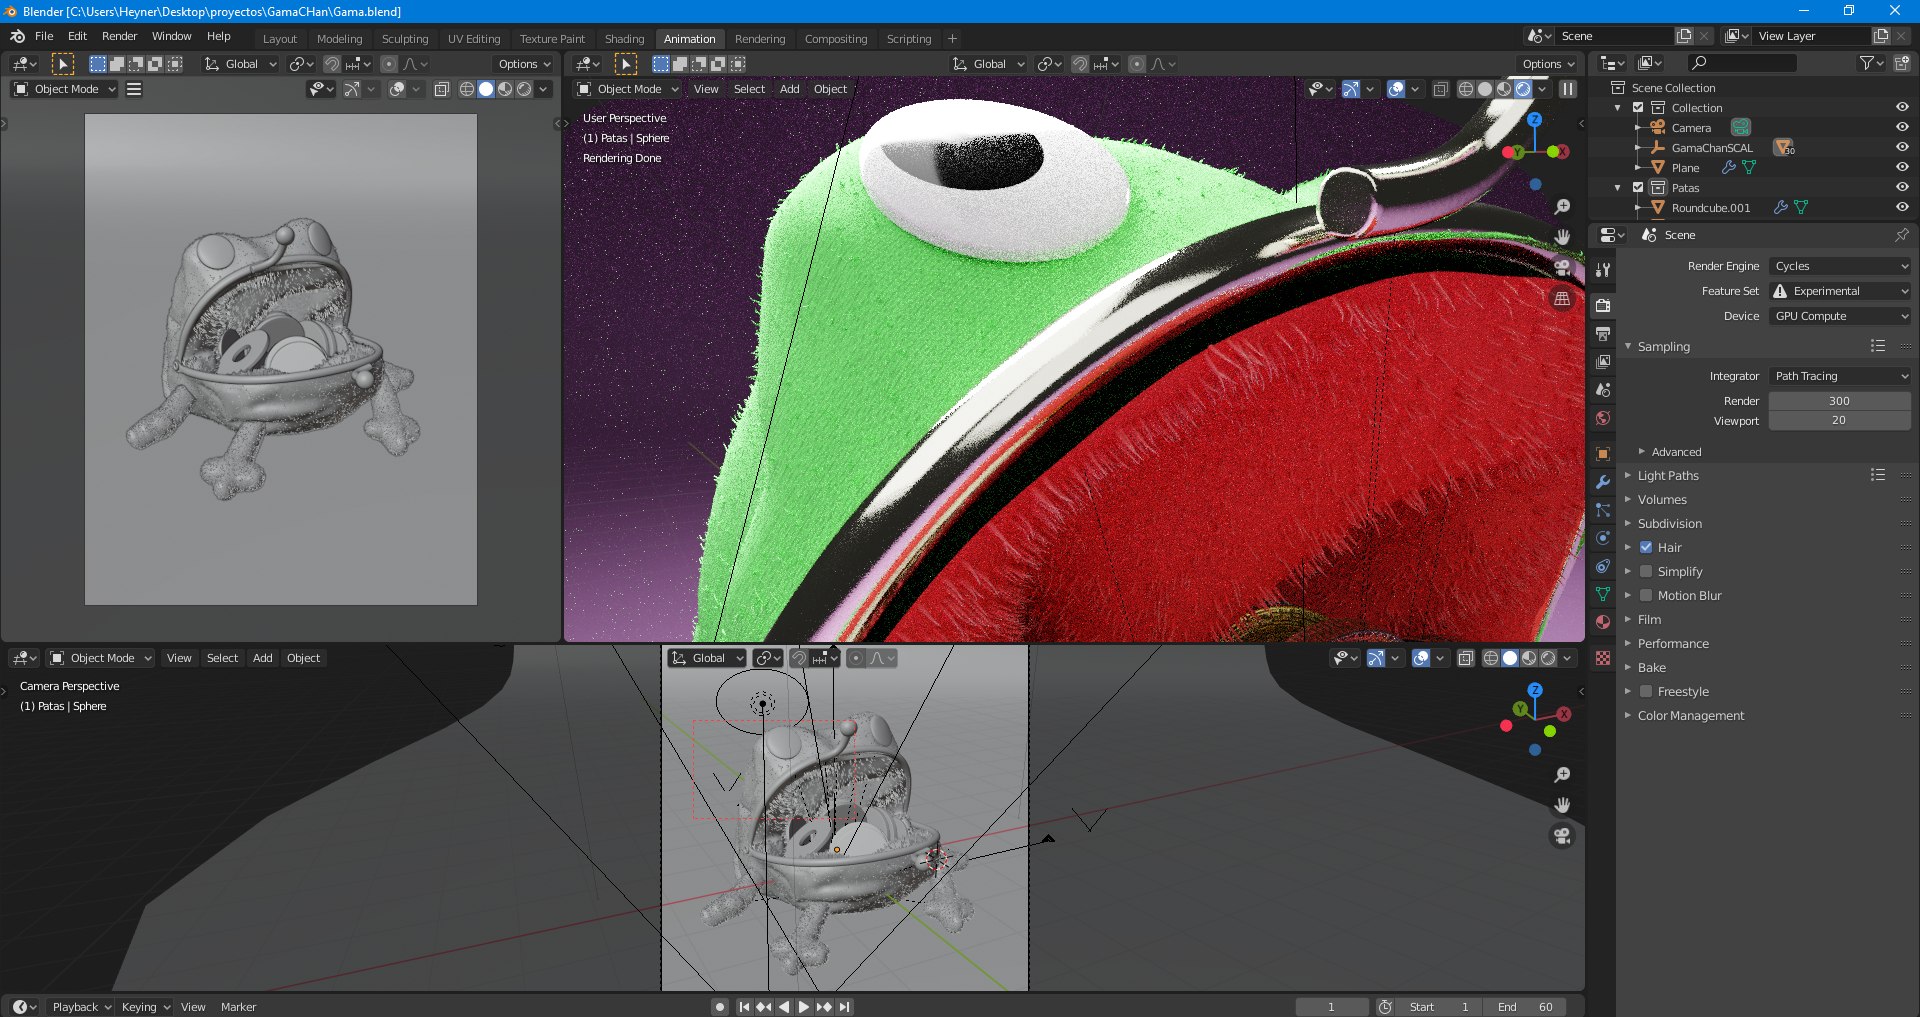Open the Object properties tab icon
1920x1017 pixels.
point(1603,454)
